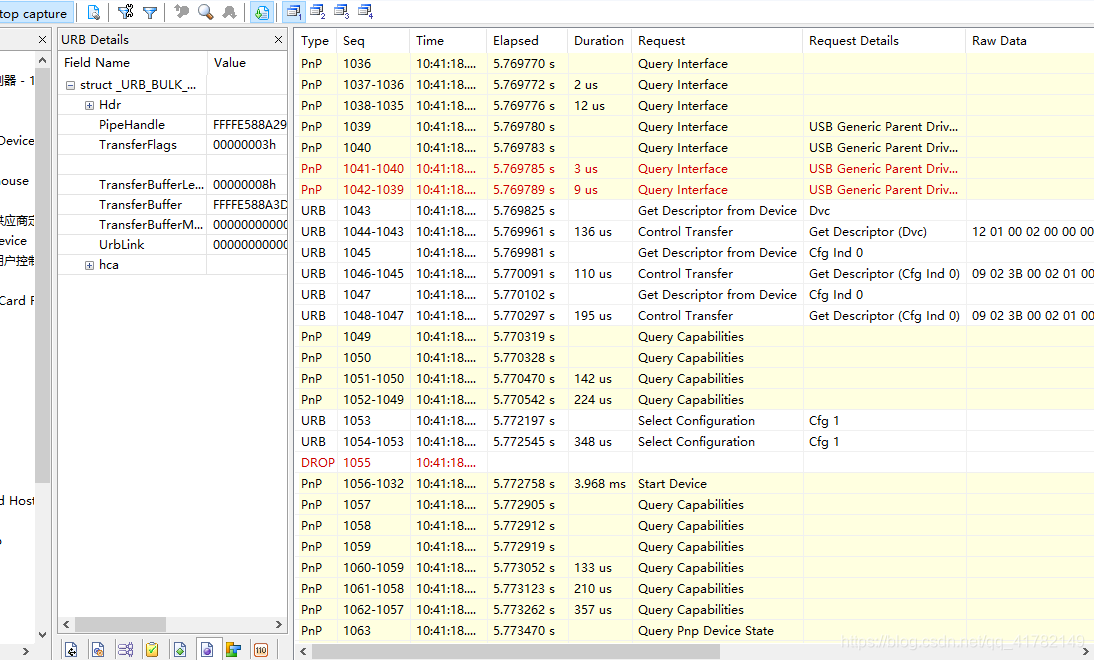1094x660 pixels.
Task: Click the 348 us duration cell
Action: (x=599, y=442)
